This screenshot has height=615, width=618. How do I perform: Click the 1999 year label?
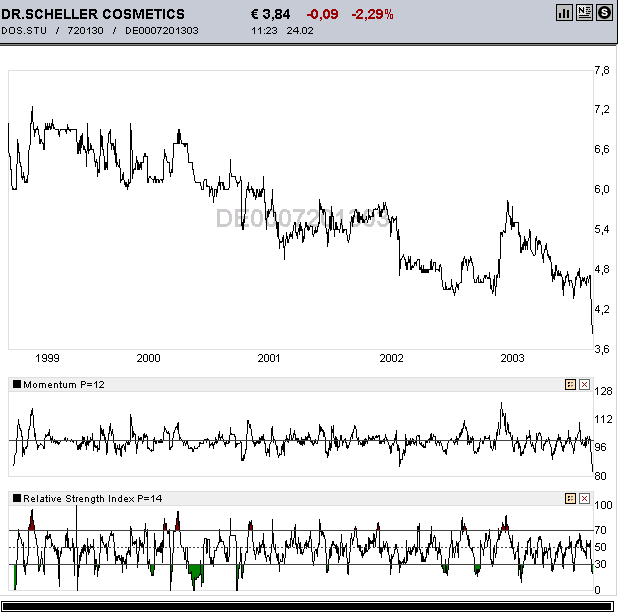(47, 358)
